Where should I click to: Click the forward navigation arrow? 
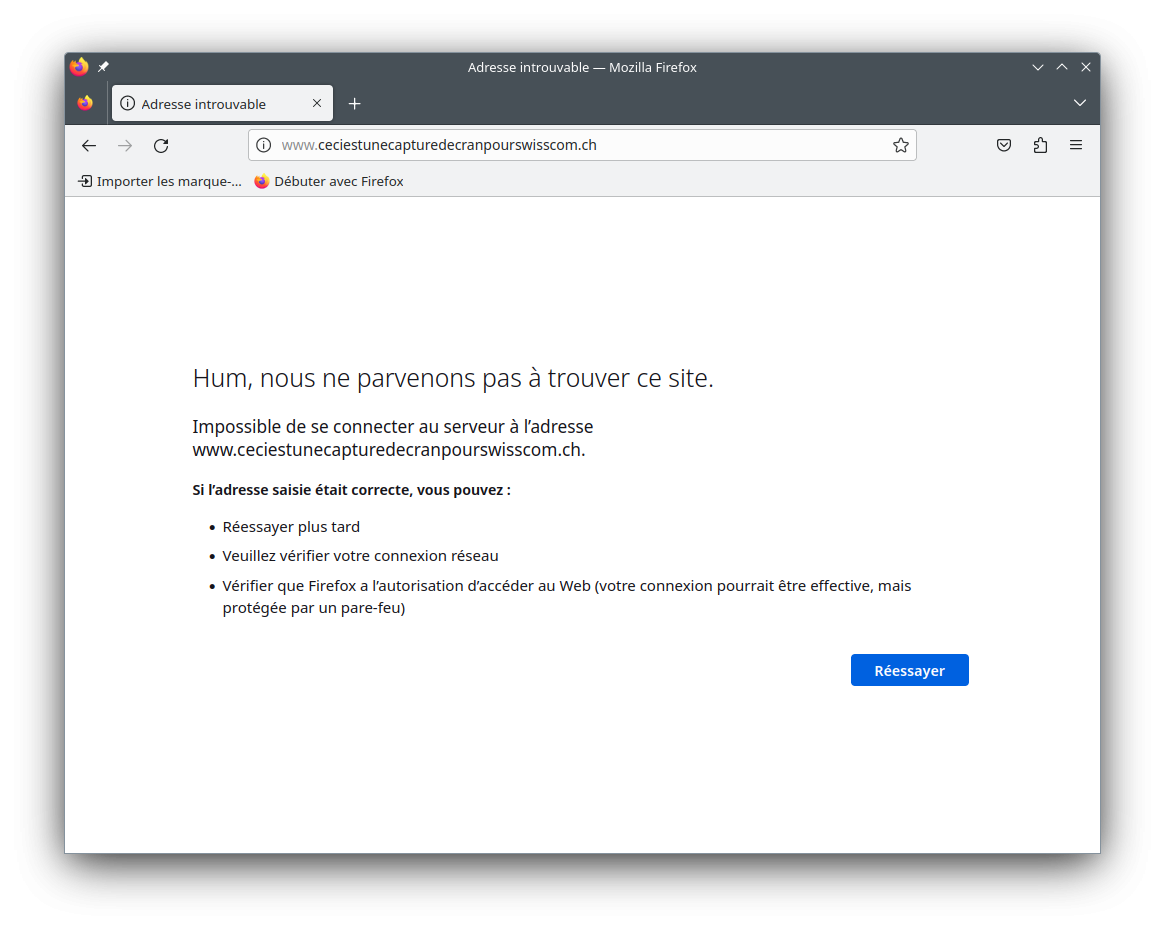pos(125,146)
